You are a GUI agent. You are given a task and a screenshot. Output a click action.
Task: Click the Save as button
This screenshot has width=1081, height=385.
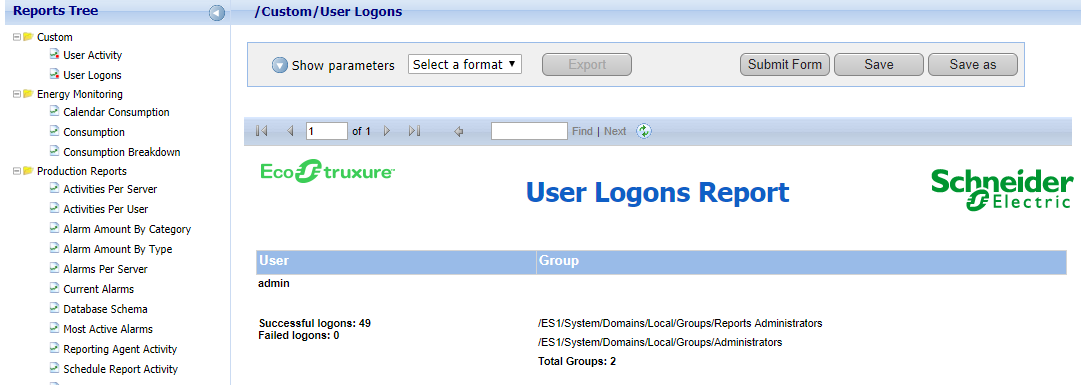coord(973,65)
